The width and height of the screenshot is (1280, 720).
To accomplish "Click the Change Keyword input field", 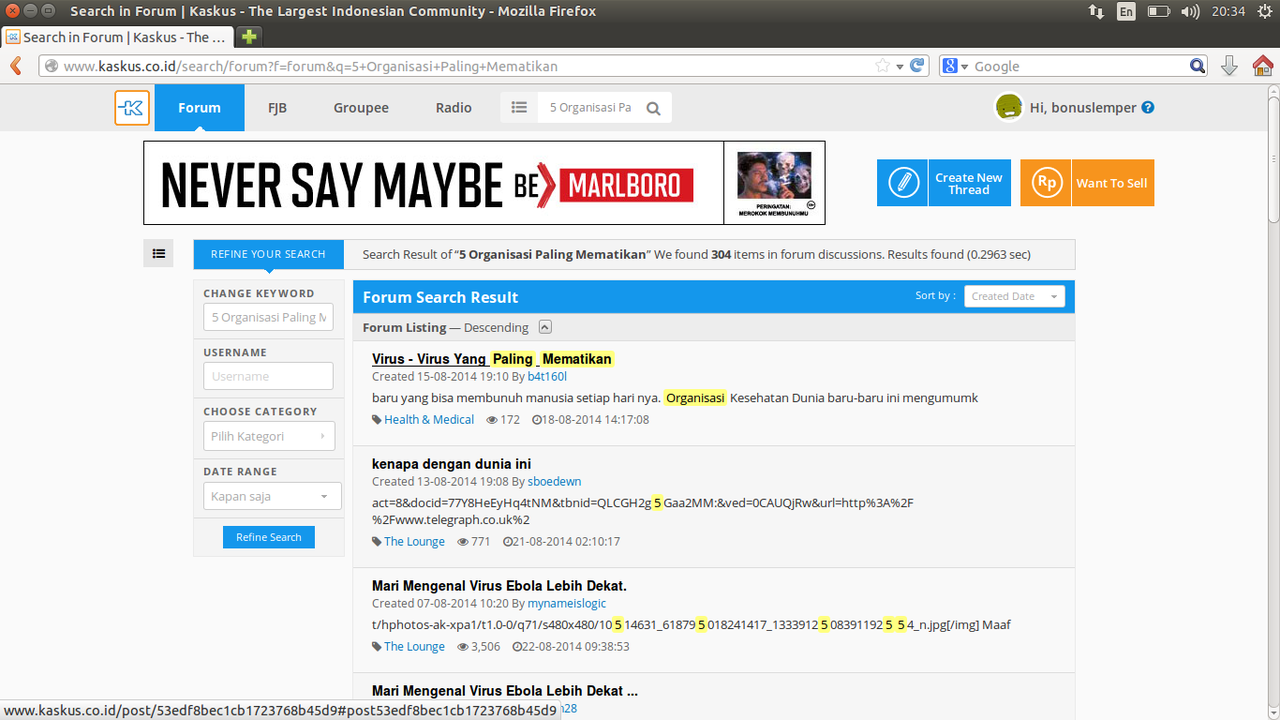I will (x=268, y=317).
